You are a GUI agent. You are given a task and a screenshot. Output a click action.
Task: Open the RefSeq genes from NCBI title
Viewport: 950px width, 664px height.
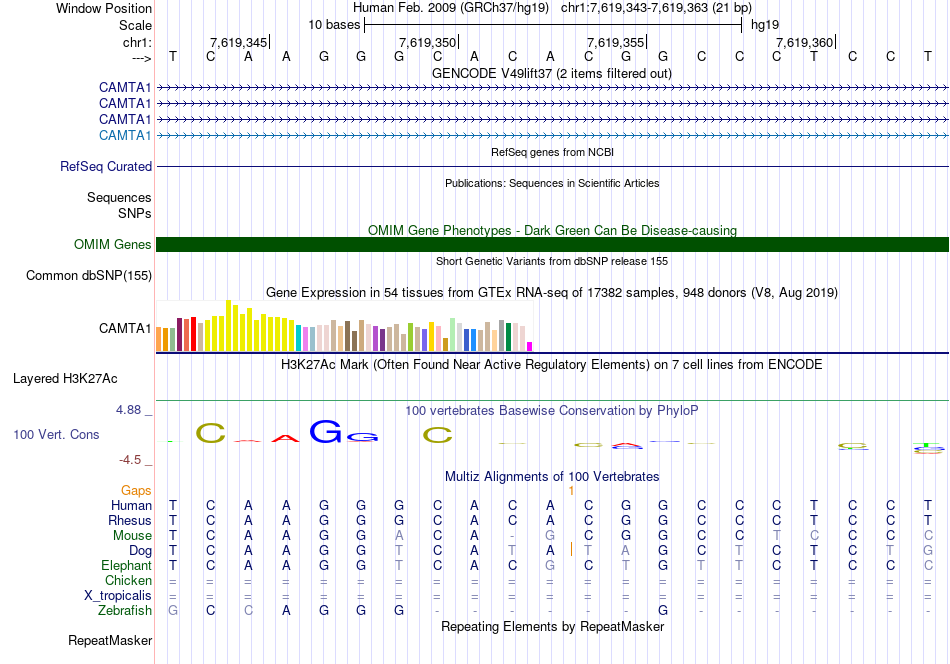pos(552,152)
